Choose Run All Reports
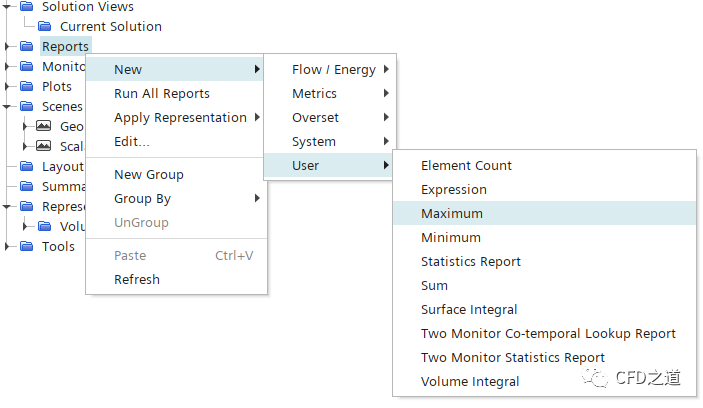 pyautogui.click(x=162, y=94)
